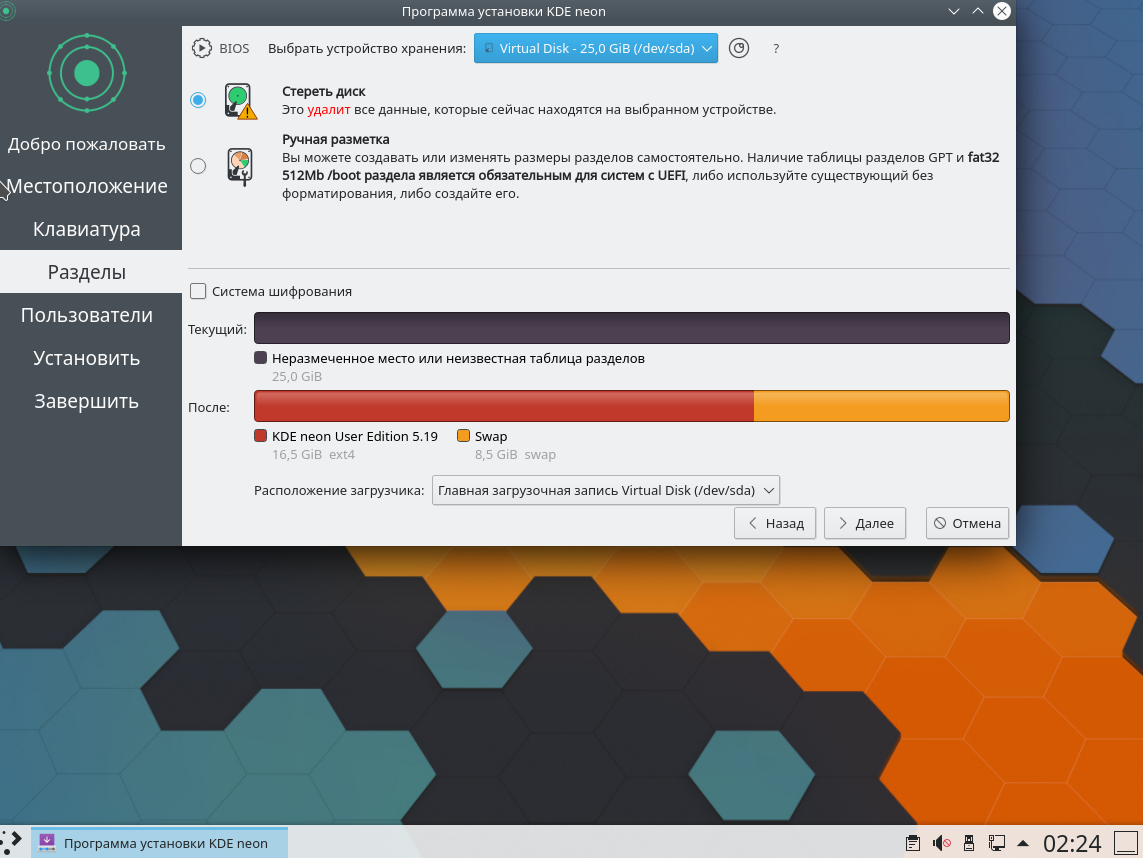Click the erase disk warning icon

pos(241,101)
